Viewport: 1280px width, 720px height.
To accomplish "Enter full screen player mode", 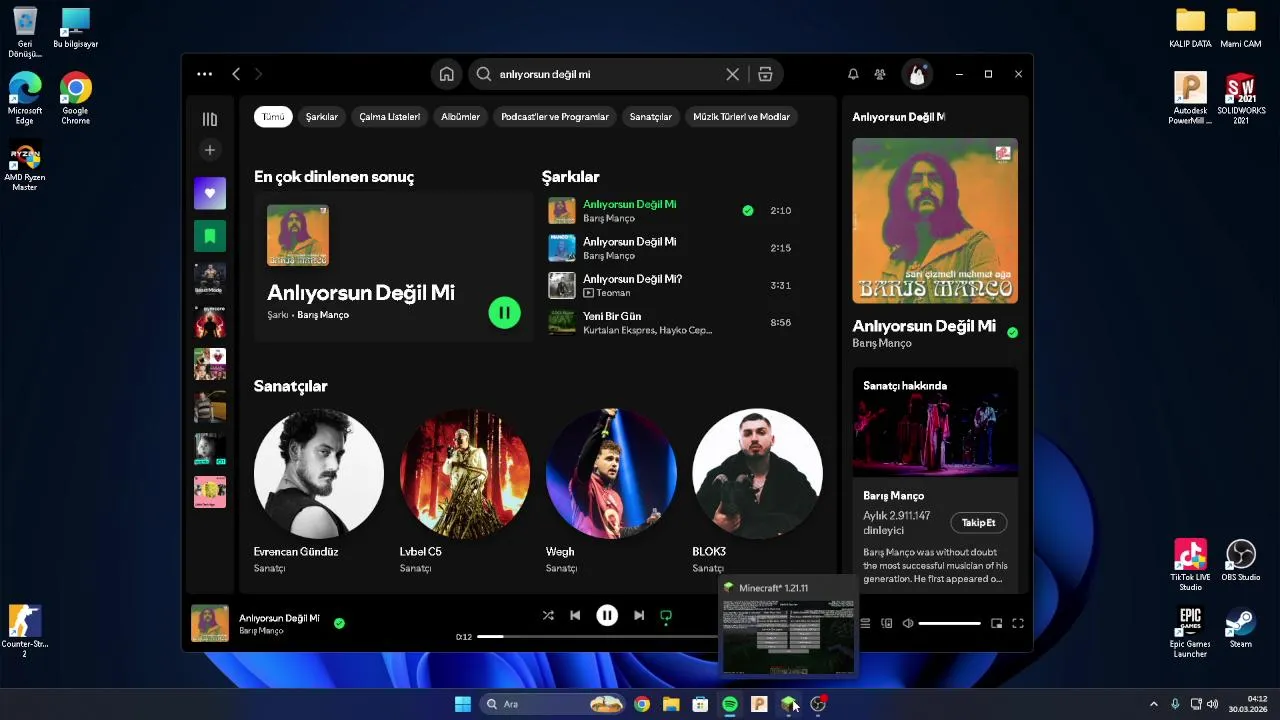I will click(1018, 623).
